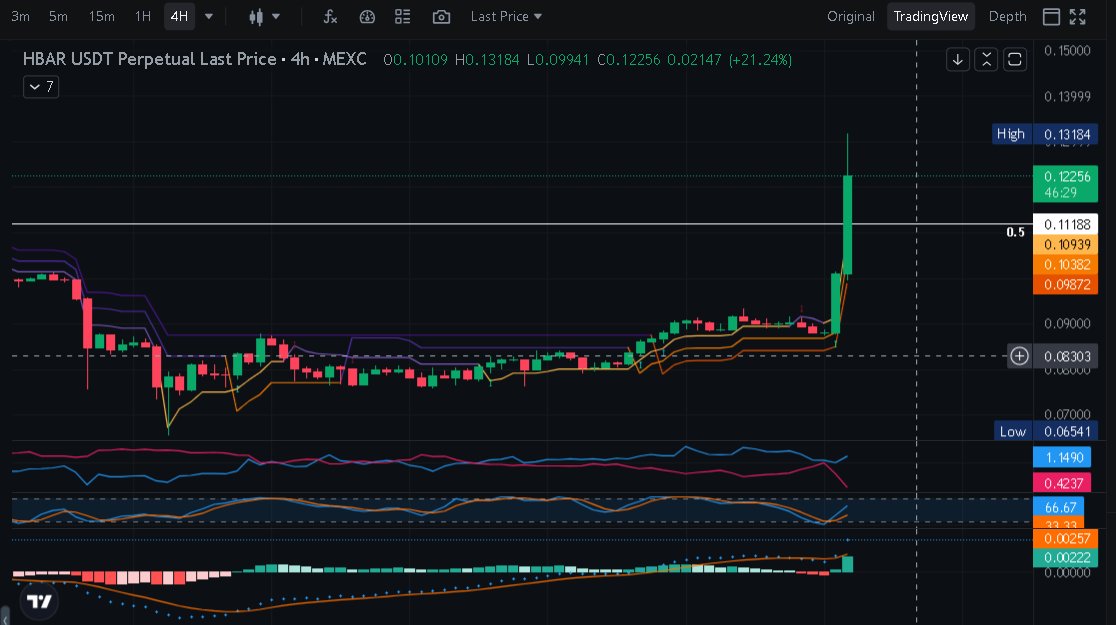Click the gauge-shaped indicator templates icon
The width and height of the screenshot is (1116, 625).
point(367,16)
